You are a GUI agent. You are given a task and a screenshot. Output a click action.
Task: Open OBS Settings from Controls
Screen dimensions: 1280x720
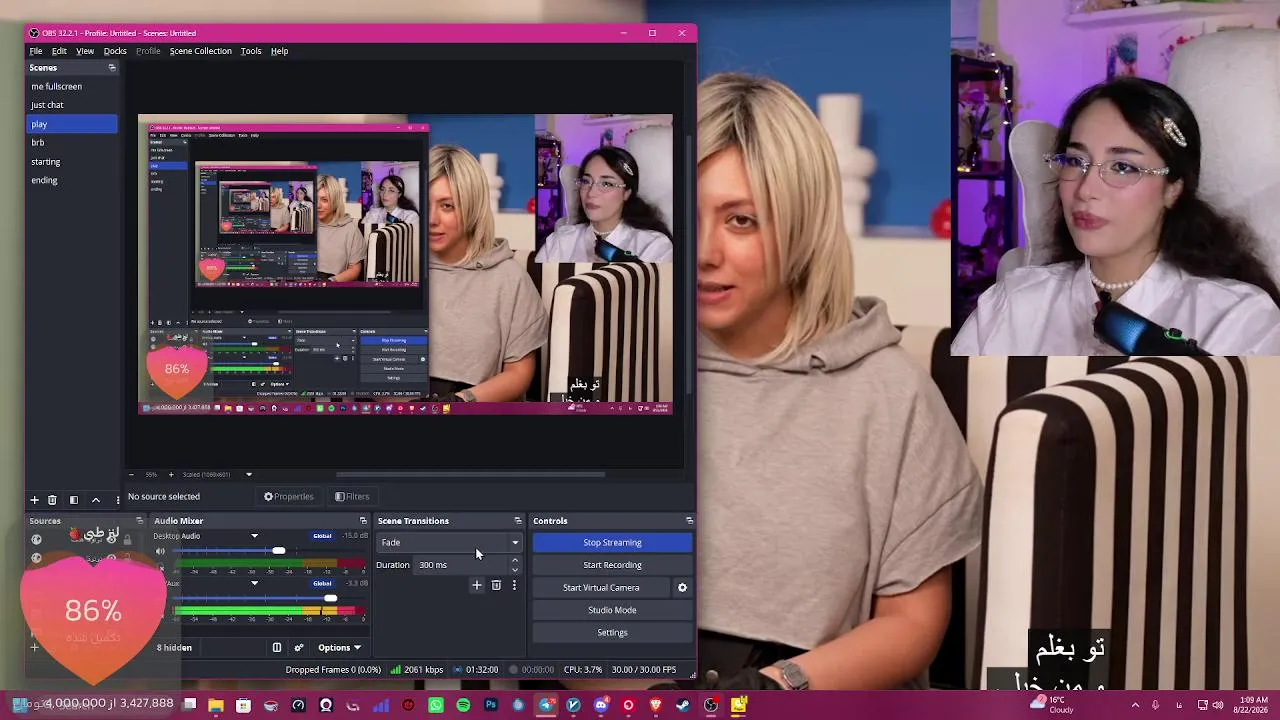(x=612, y=633)
